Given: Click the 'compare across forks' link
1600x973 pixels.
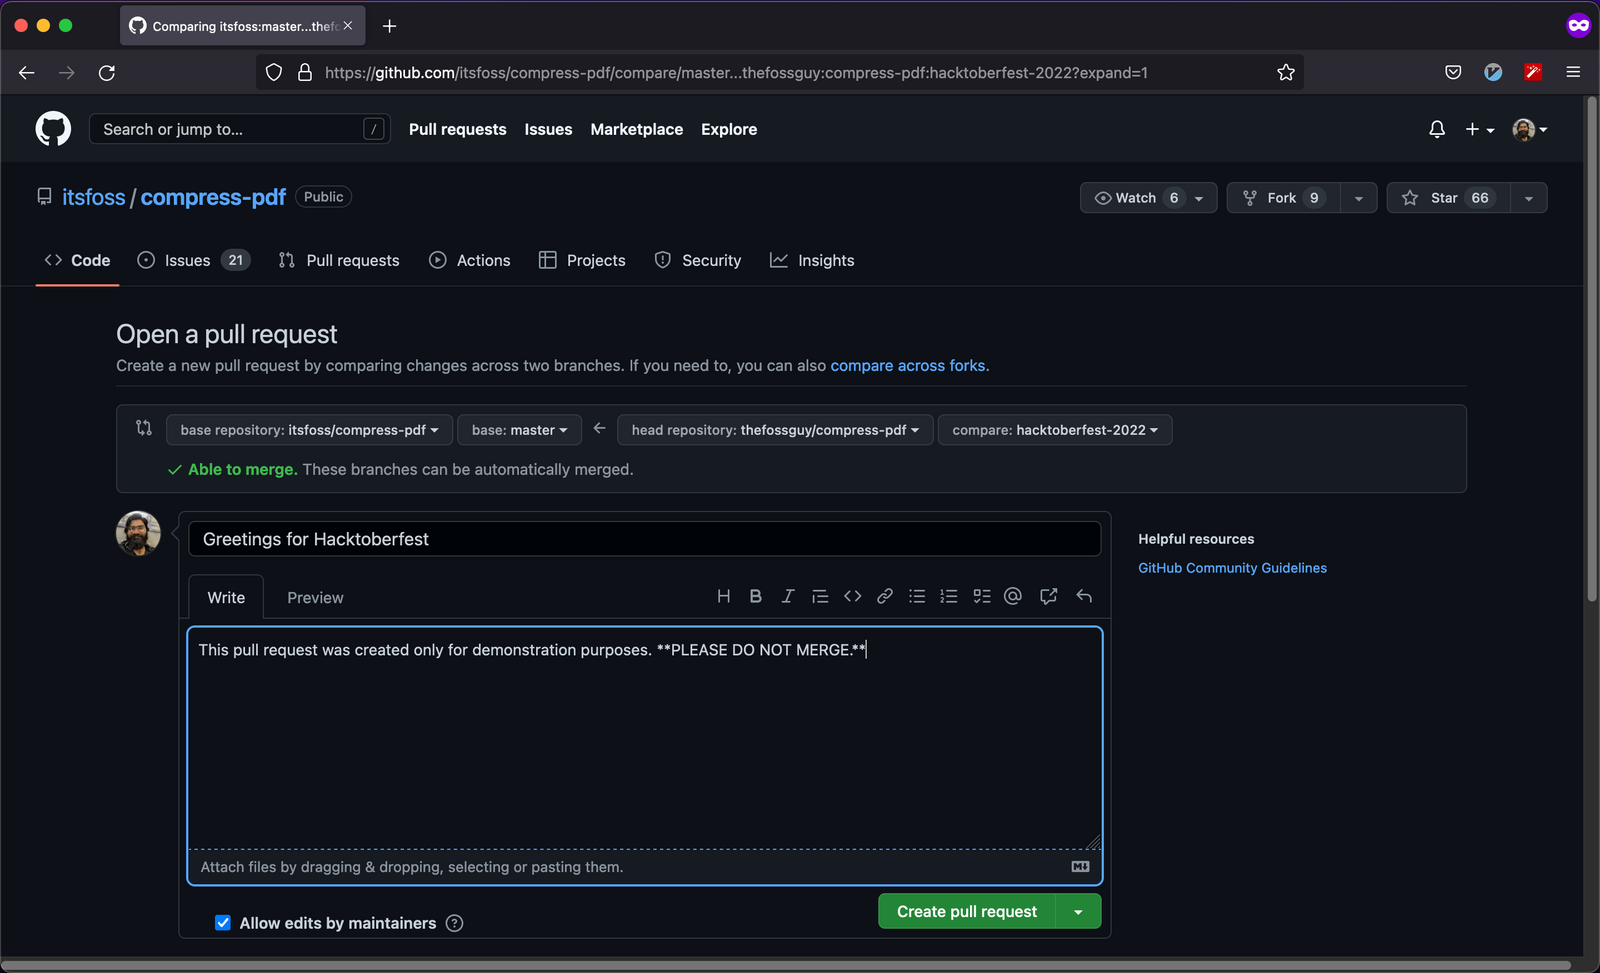Looking at the screenshot, I should (907, 365).
